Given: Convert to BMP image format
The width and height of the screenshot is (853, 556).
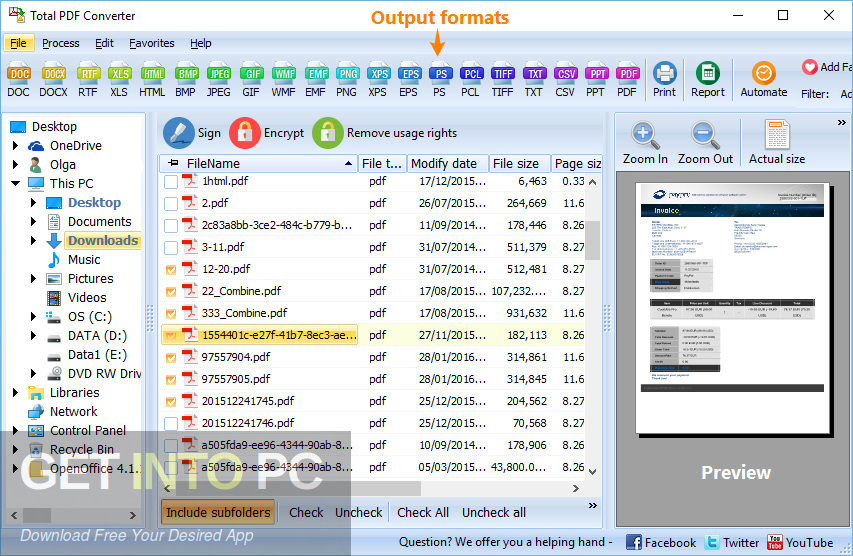Looking at the screenshot, I should pos(186,81).
